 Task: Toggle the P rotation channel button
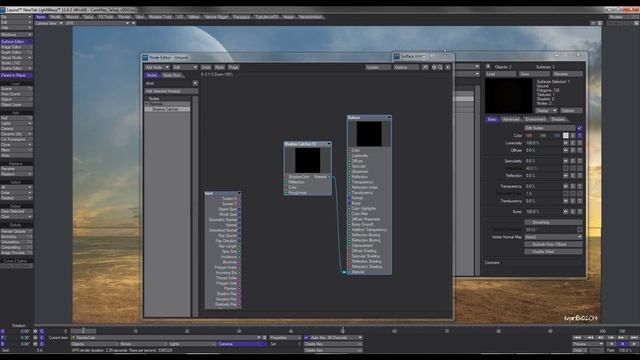3,338
